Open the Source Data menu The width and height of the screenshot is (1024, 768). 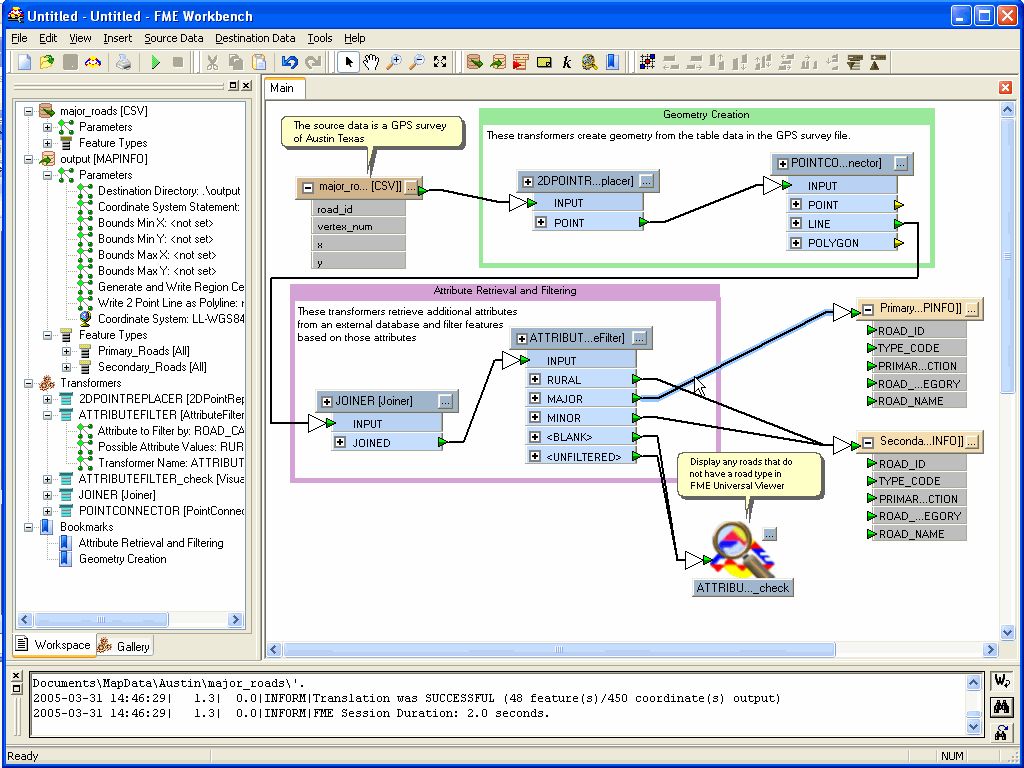click(x=173, y=38)
